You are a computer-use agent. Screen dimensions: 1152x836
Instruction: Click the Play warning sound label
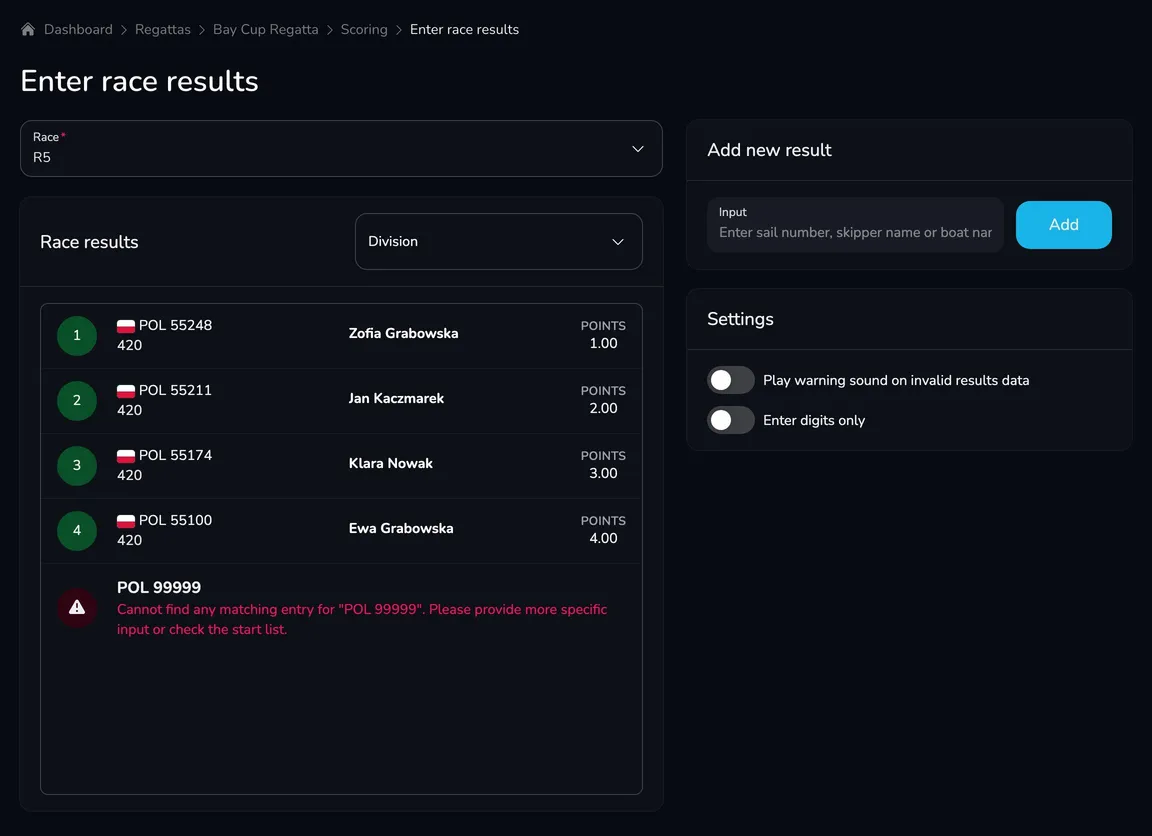(896, 381)
